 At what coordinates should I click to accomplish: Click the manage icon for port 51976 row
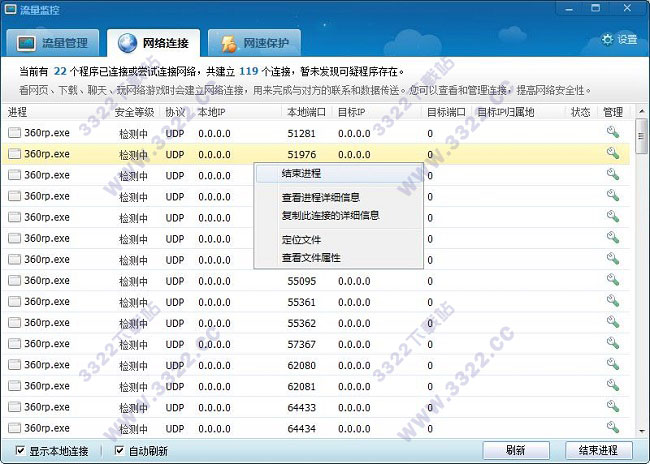tap(613, 153)
